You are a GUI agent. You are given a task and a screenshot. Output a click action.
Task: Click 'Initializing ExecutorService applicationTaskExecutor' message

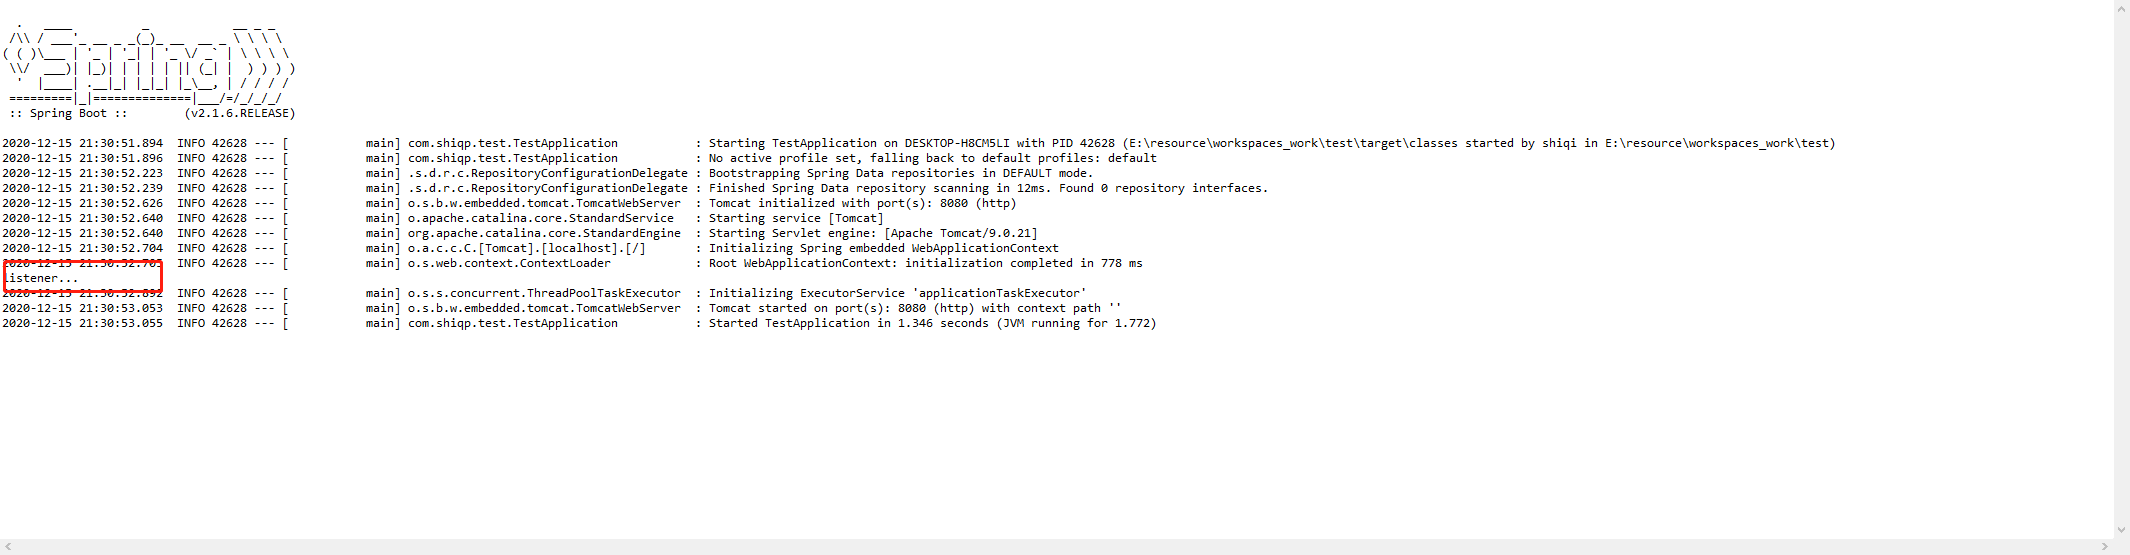pos(897,293)
